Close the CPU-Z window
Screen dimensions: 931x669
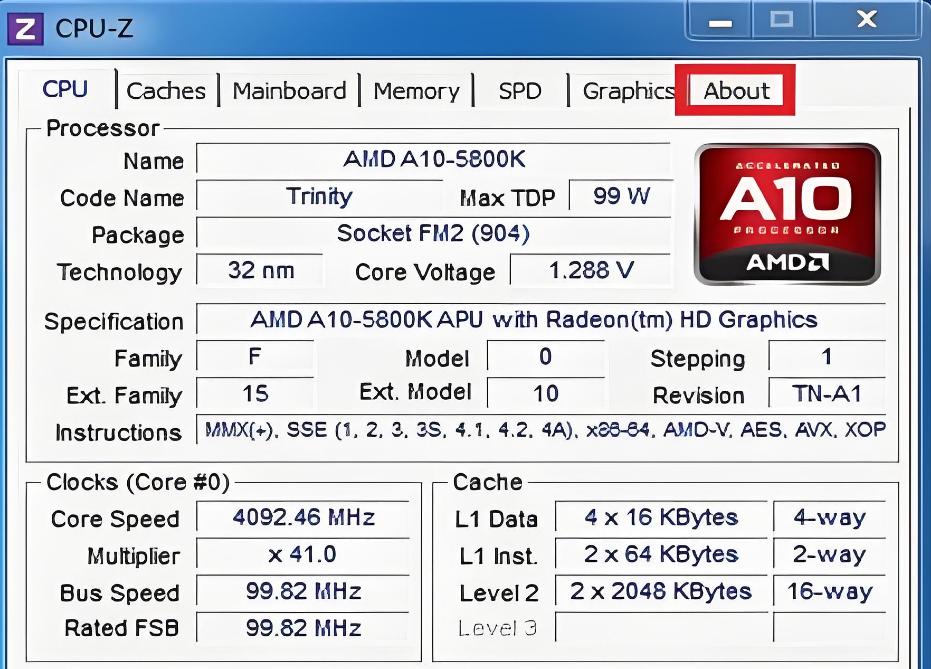(x=867, y=20)
